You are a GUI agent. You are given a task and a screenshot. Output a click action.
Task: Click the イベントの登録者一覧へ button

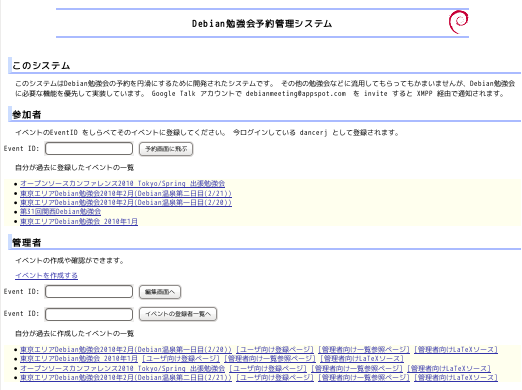click(178, 314)
